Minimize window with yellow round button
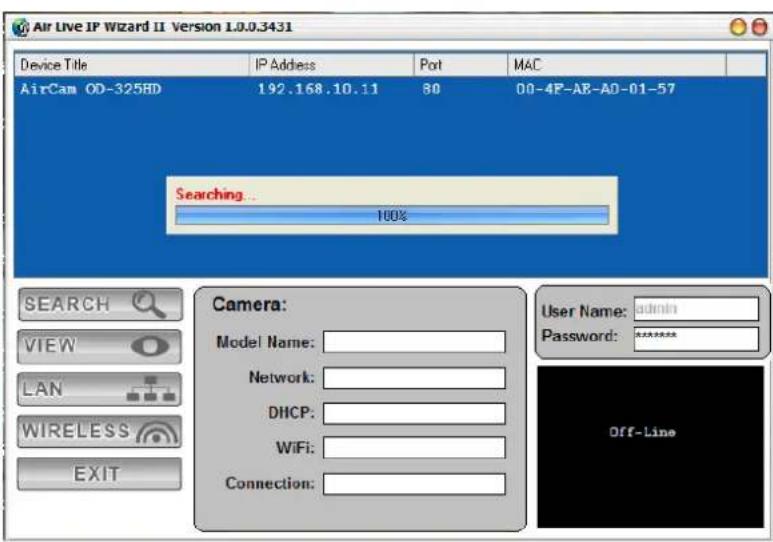Viewport: 773px width, 542px height. pyautogui.click(x=738, y=27)
